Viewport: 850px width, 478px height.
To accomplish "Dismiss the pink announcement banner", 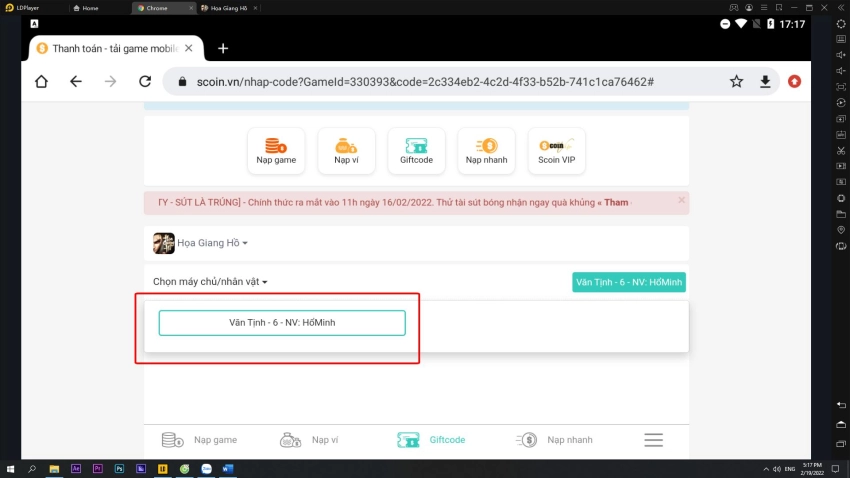I will click(681, 200).
